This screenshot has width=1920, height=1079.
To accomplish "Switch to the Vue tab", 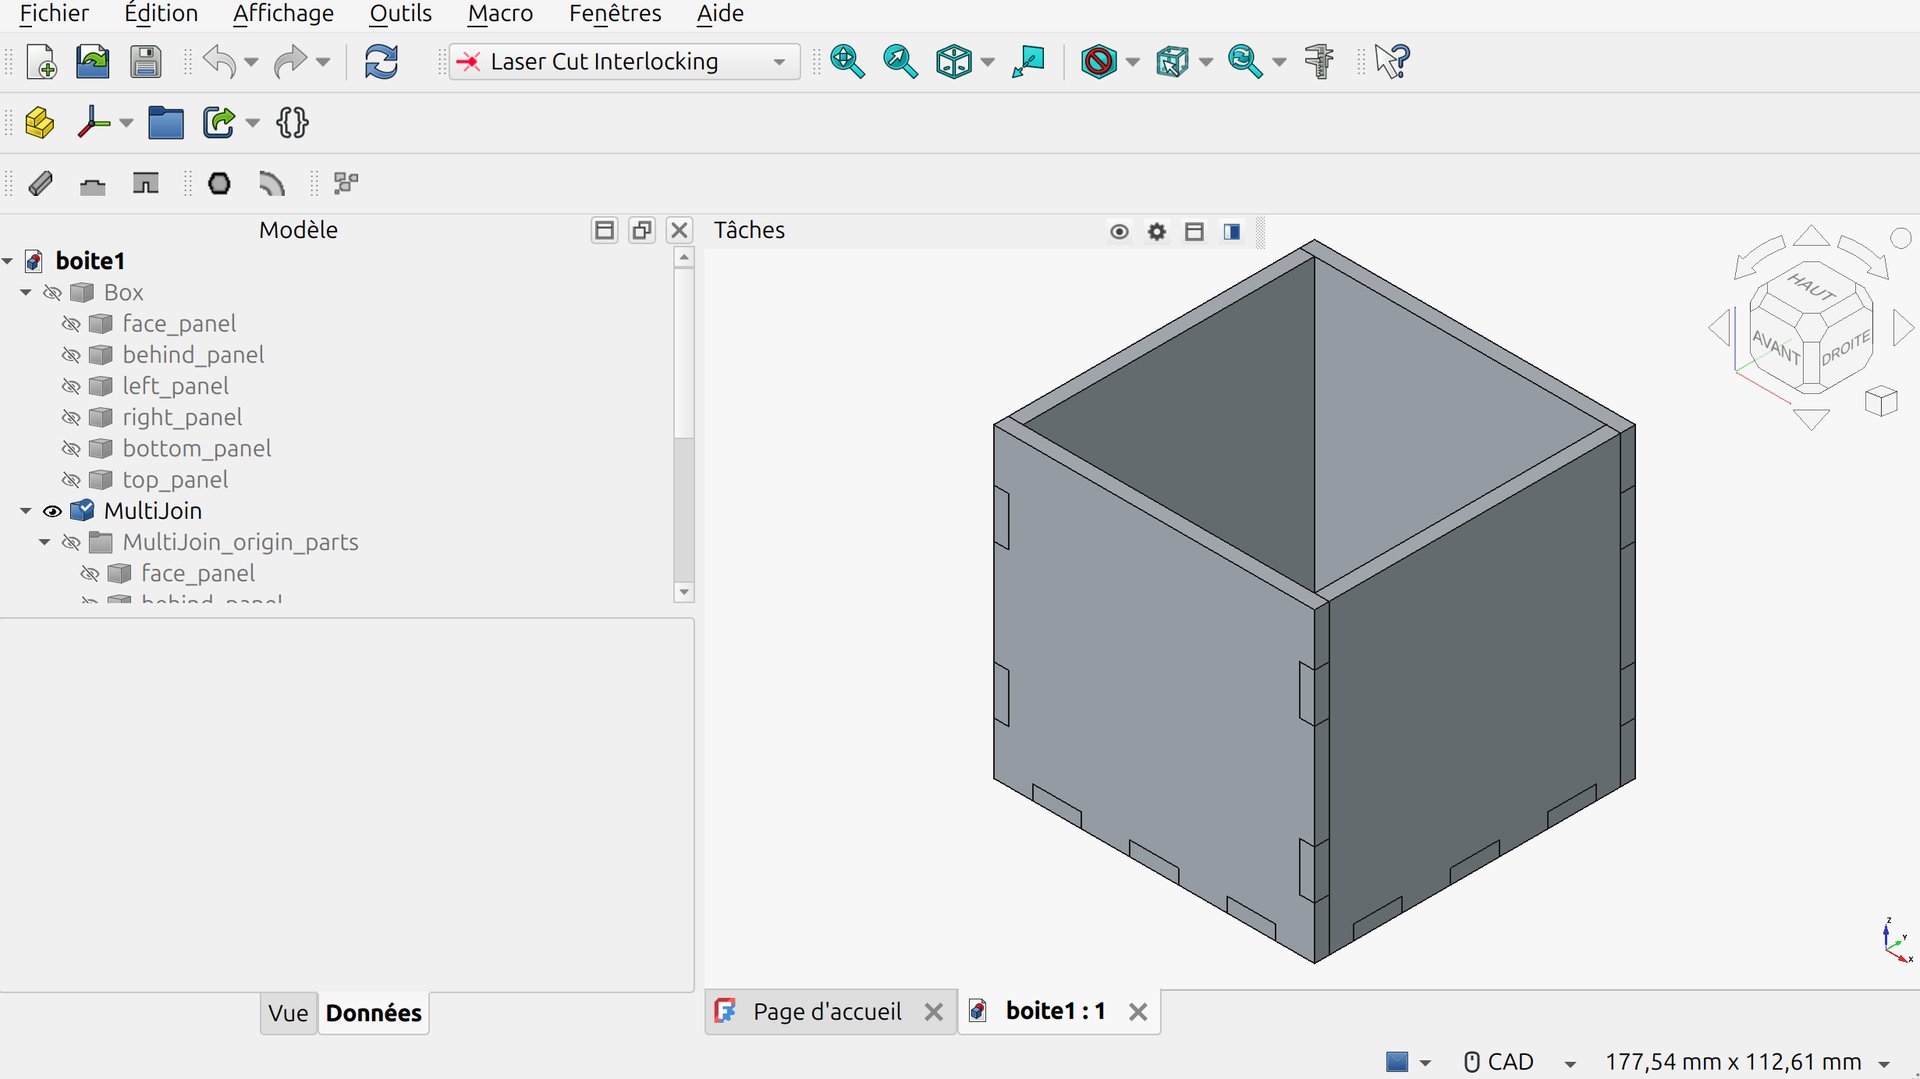I will pos(288,1013).
